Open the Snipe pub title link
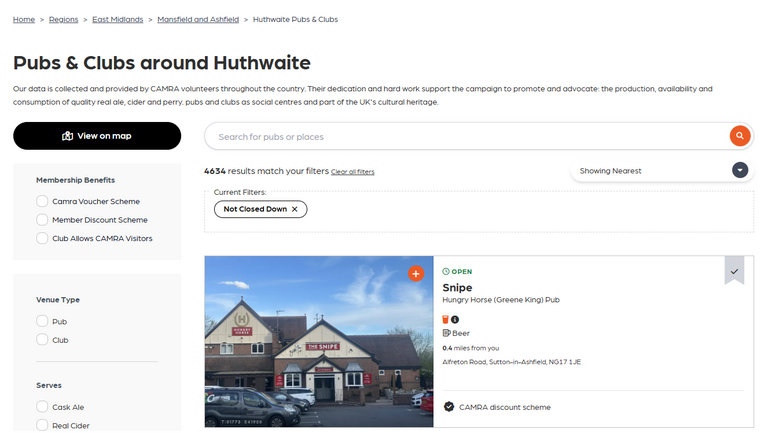768x433 pixels. 457,288
